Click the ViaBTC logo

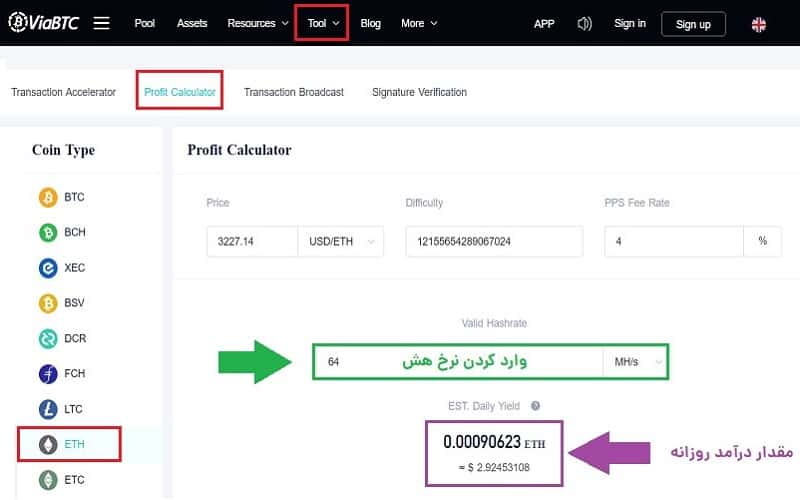pyautogui.click(x=44, y=22)
